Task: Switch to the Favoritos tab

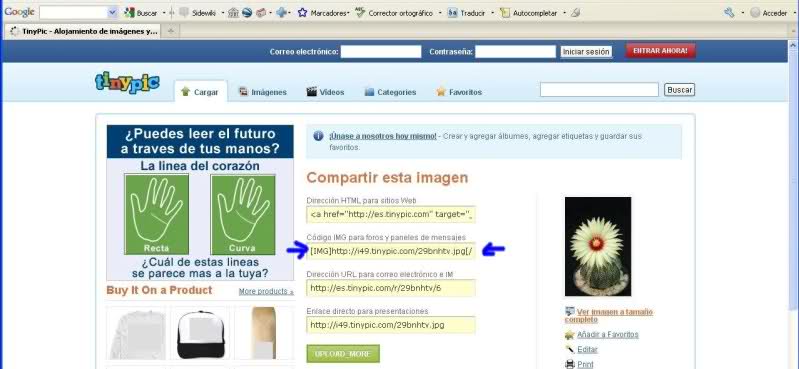Action: (459, 92)
